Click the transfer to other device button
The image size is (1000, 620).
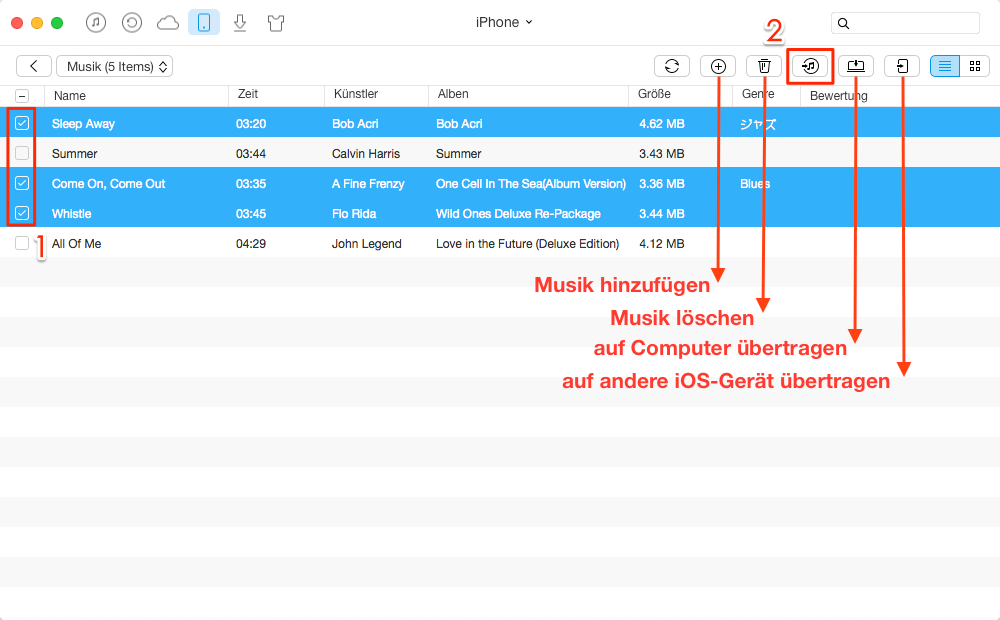[902, 66]
